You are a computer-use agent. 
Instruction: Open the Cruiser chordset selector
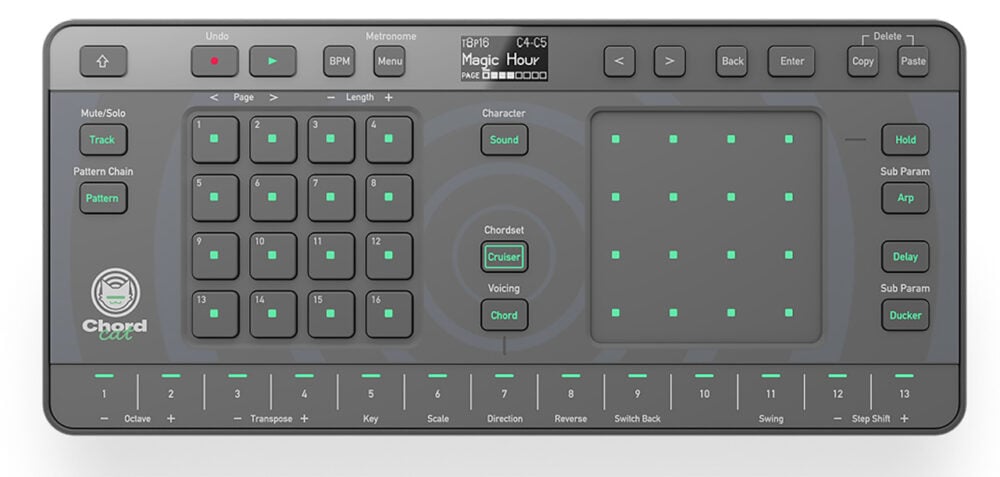[x=504, y=257]
